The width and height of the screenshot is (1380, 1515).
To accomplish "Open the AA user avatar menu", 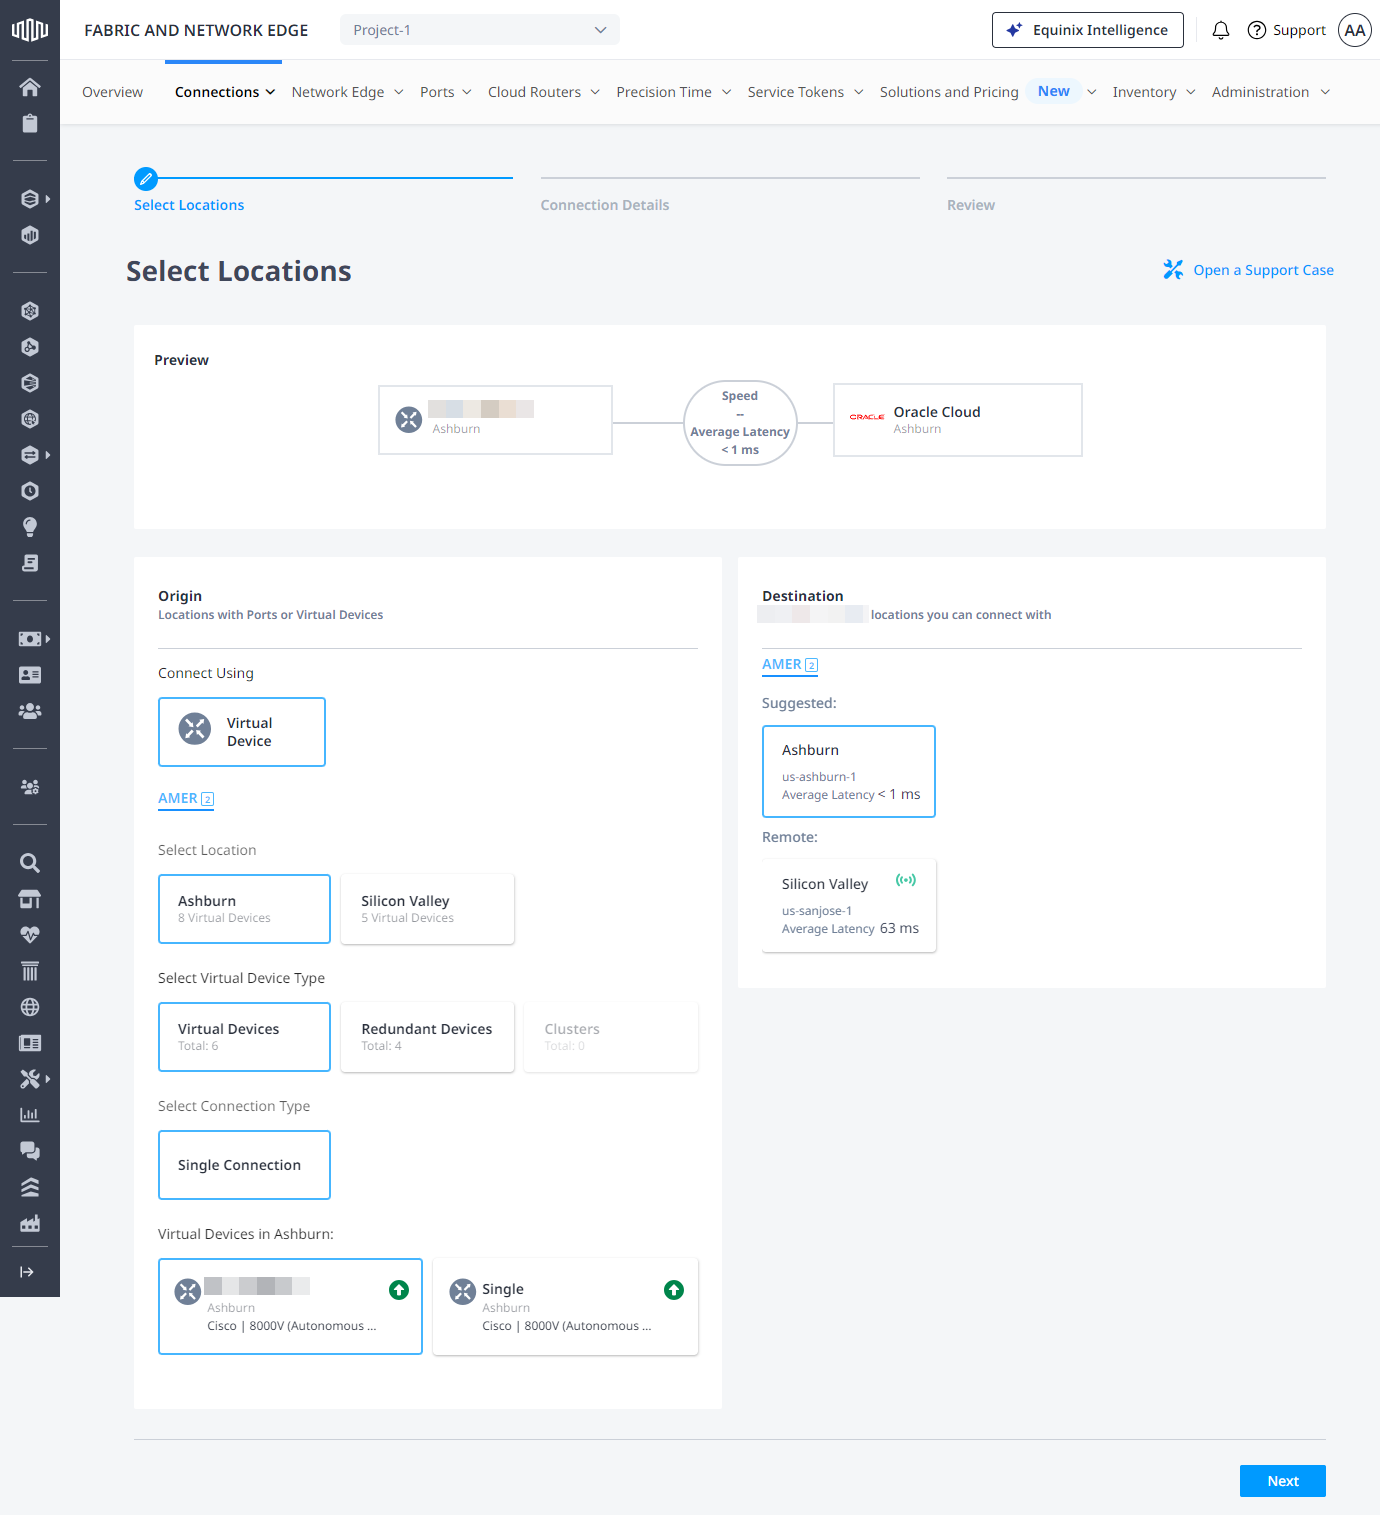I will pos(1355,30).
